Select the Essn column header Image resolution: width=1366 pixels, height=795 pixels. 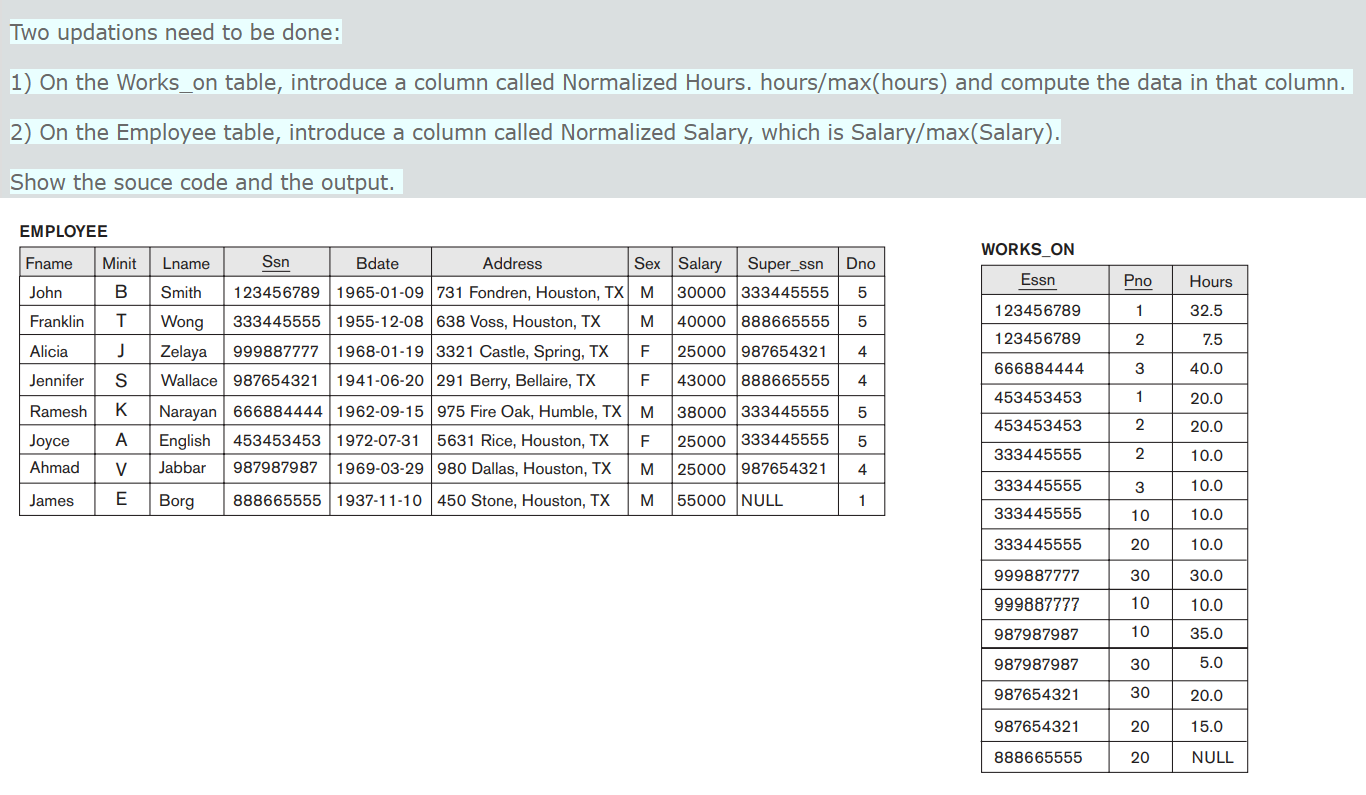pyautogui.click(x=1037, y=281)
